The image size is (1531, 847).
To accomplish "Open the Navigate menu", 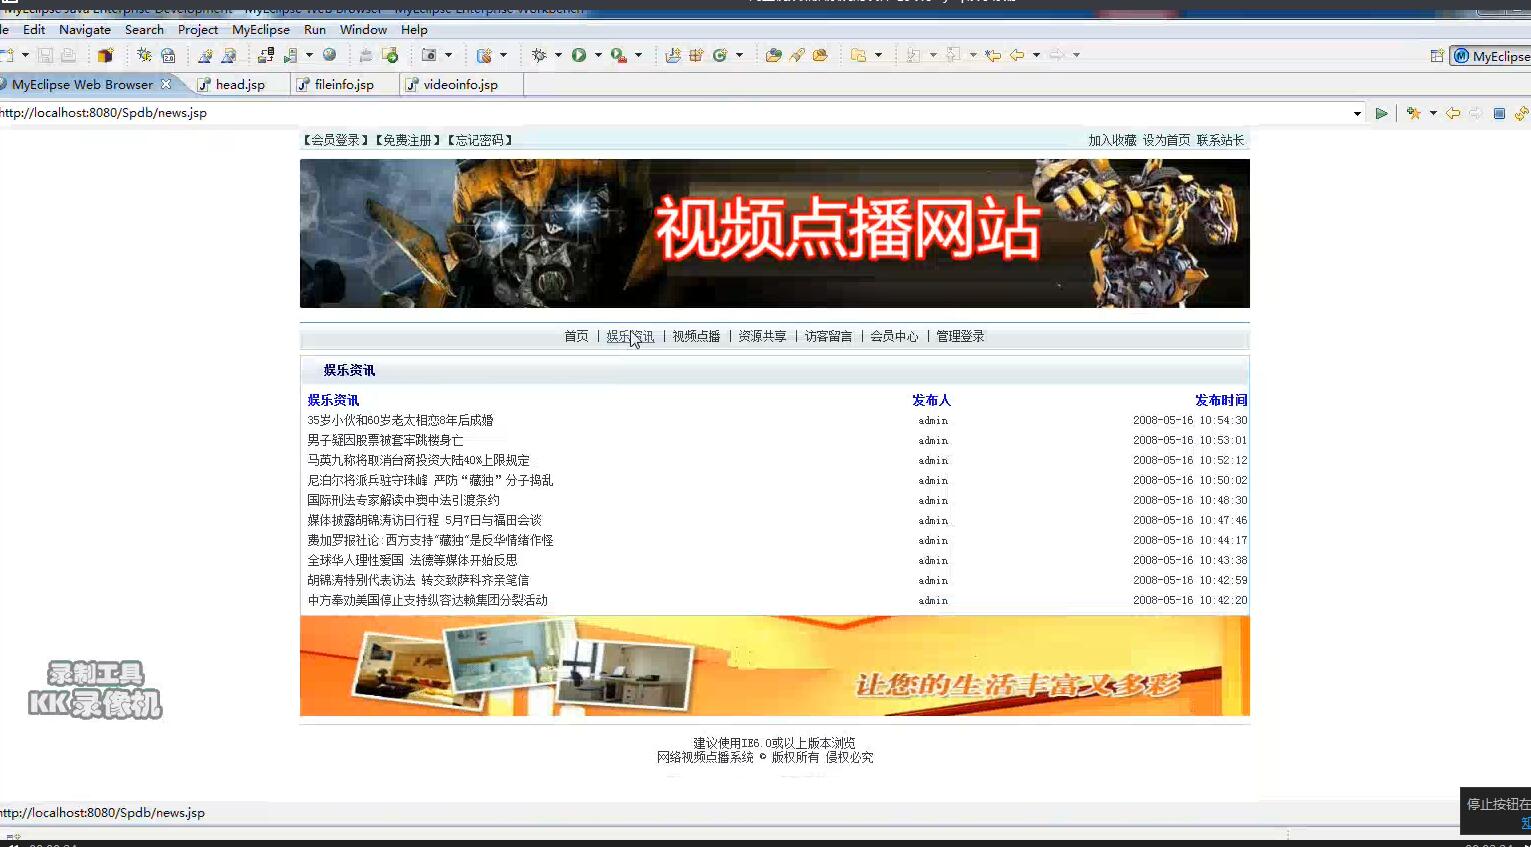I will coord(85,30).
